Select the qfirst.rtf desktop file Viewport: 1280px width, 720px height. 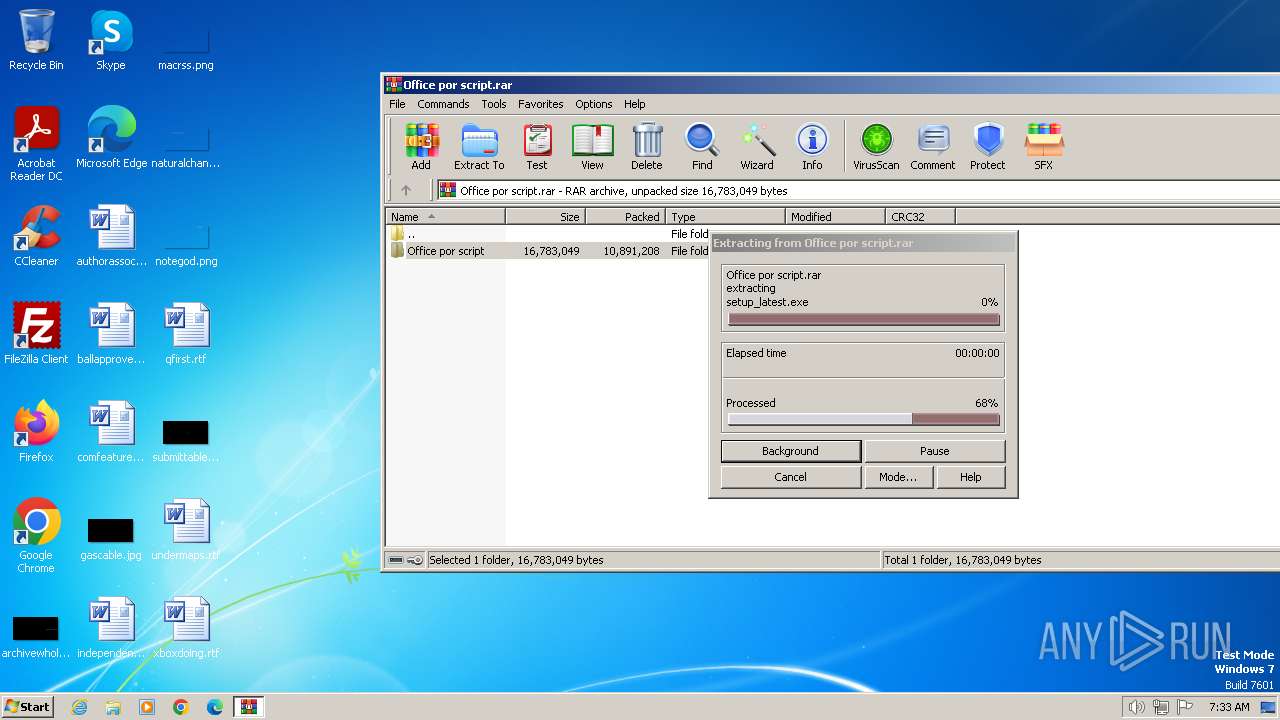pos(186,334)
